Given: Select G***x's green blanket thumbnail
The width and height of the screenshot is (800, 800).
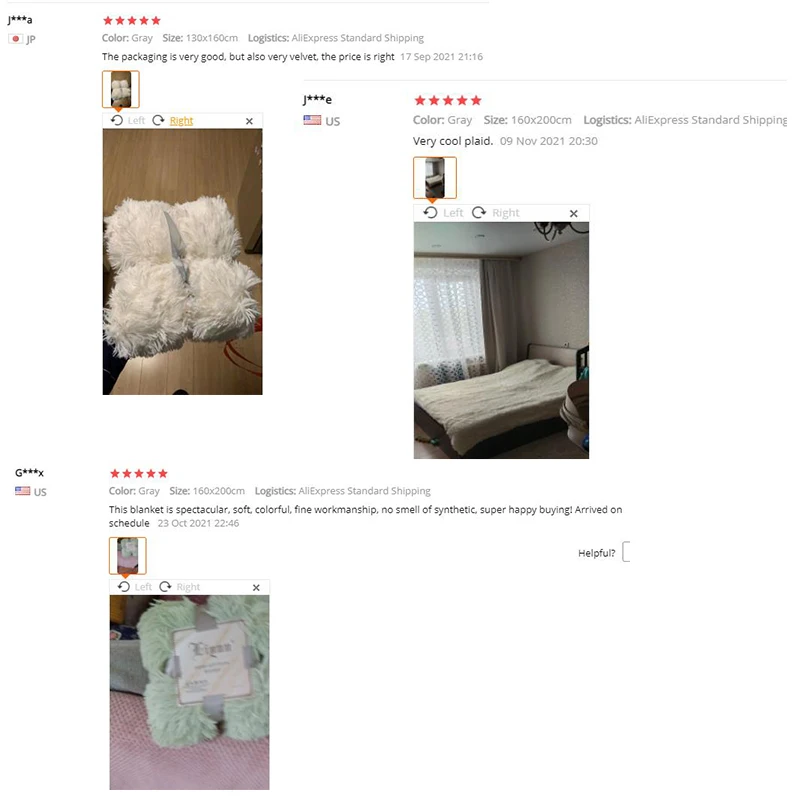Looking at the screenshot, I should click(x=128, y=556).
